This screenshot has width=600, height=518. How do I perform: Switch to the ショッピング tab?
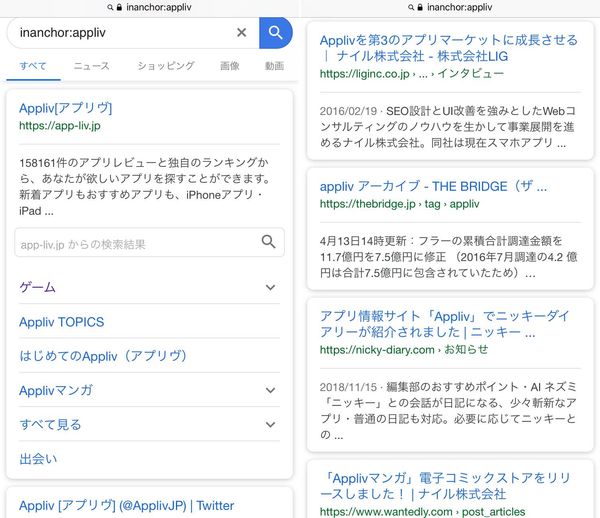click(166, 66)
